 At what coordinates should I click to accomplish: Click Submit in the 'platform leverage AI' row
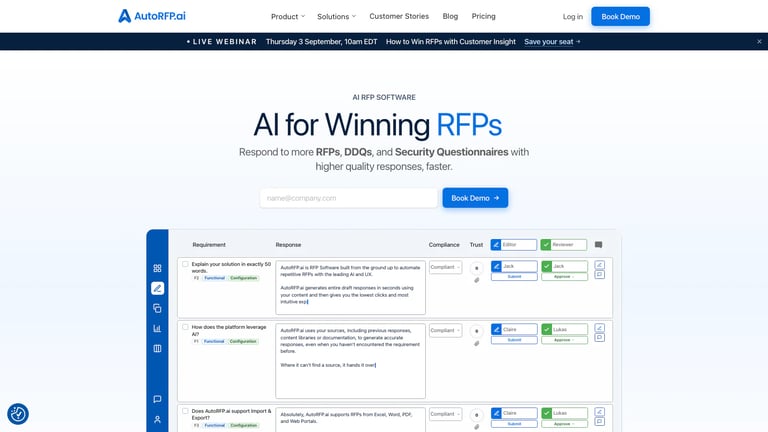pos(514,340)
